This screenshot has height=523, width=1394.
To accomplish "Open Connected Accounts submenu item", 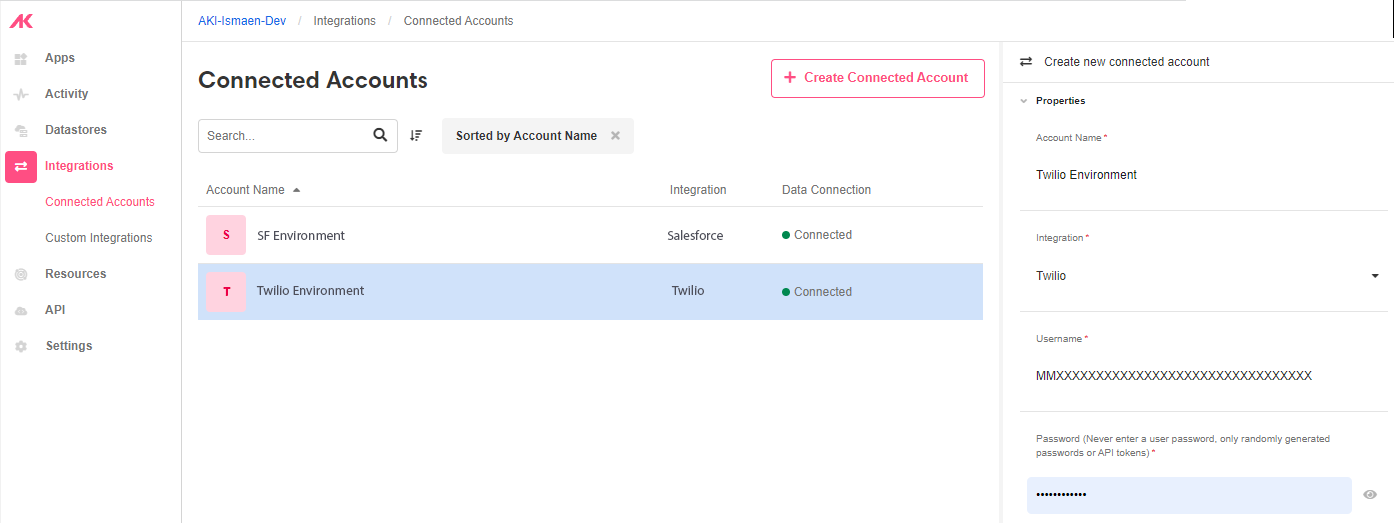I will point(100,202).
